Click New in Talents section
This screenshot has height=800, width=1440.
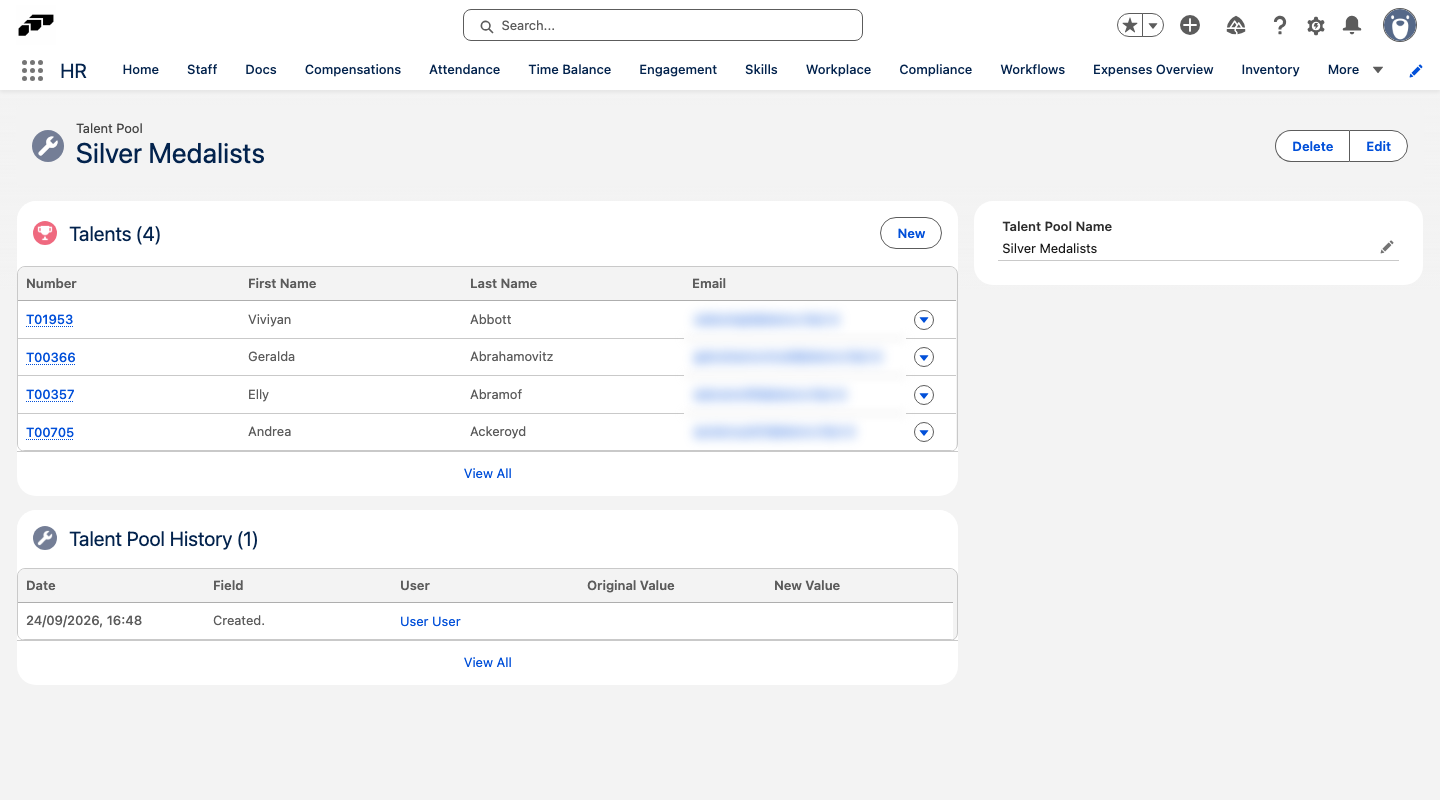911,233
